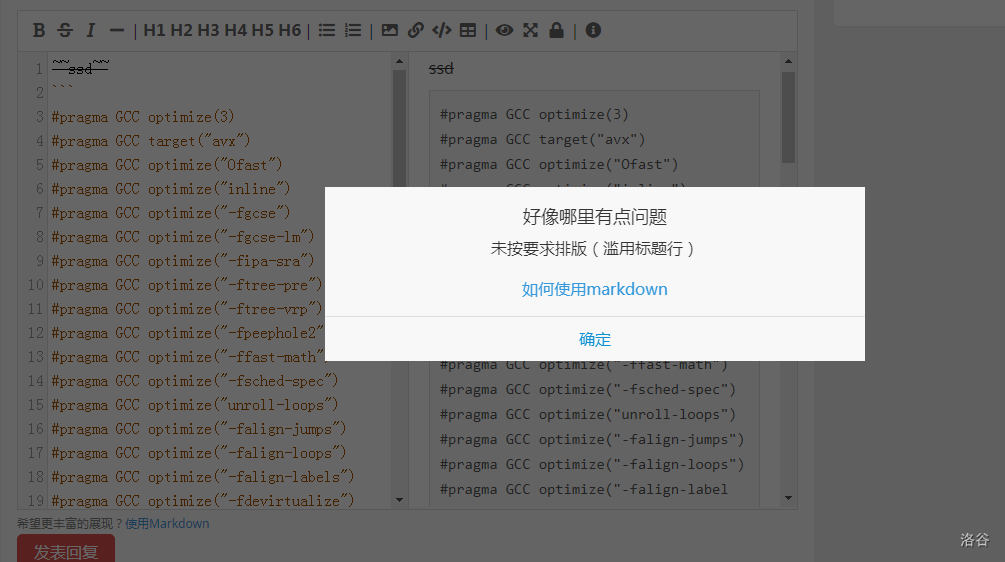This screenshot has width=1005, height=562.
Task: Insert H1 heading
Action: [154, 30]
